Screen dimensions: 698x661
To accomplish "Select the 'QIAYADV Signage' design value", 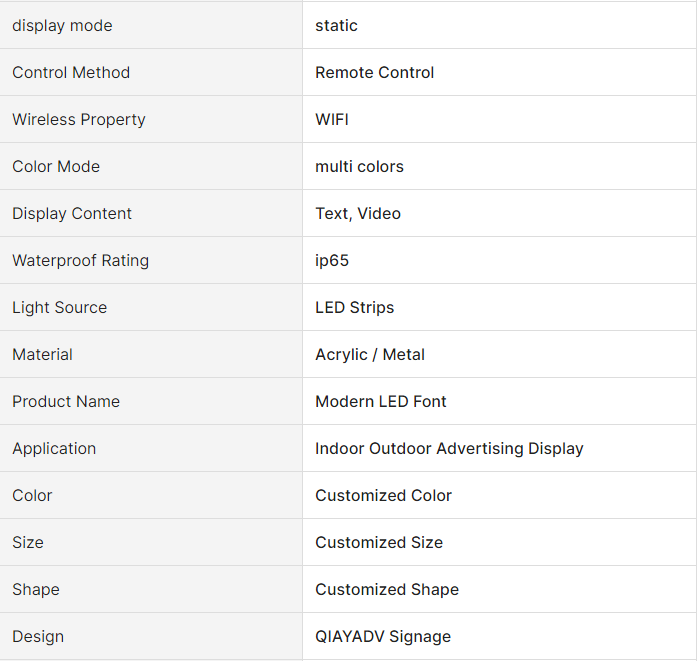I will pos(383,637).
